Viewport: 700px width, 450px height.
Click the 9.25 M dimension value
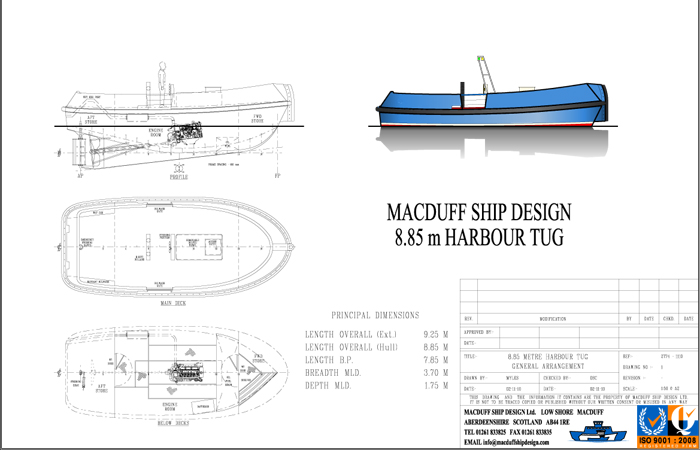click(x=436, y=334)
